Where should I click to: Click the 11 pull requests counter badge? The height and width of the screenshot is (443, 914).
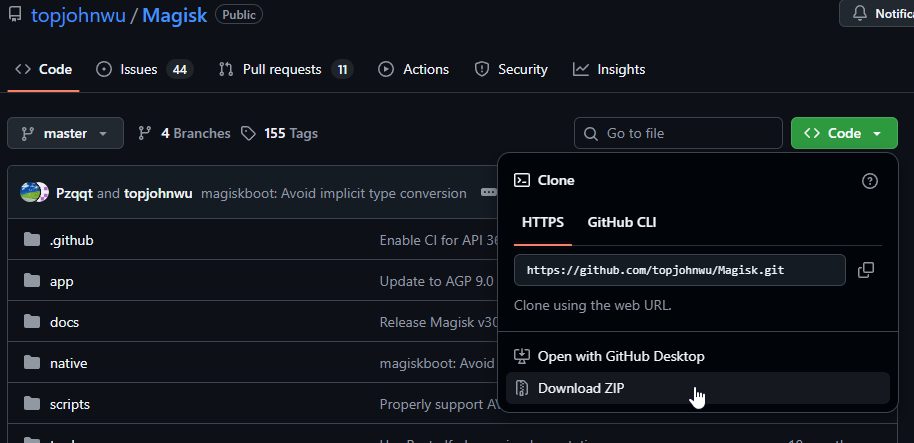point(342,70)
